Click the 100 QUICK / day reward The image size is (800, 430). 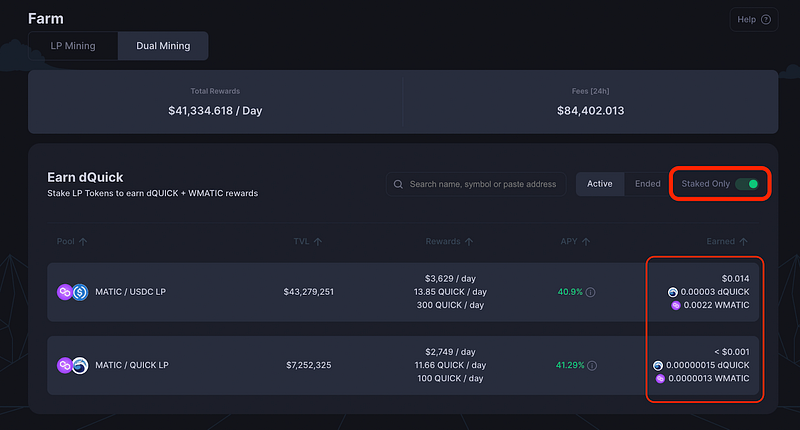[450, 378]
